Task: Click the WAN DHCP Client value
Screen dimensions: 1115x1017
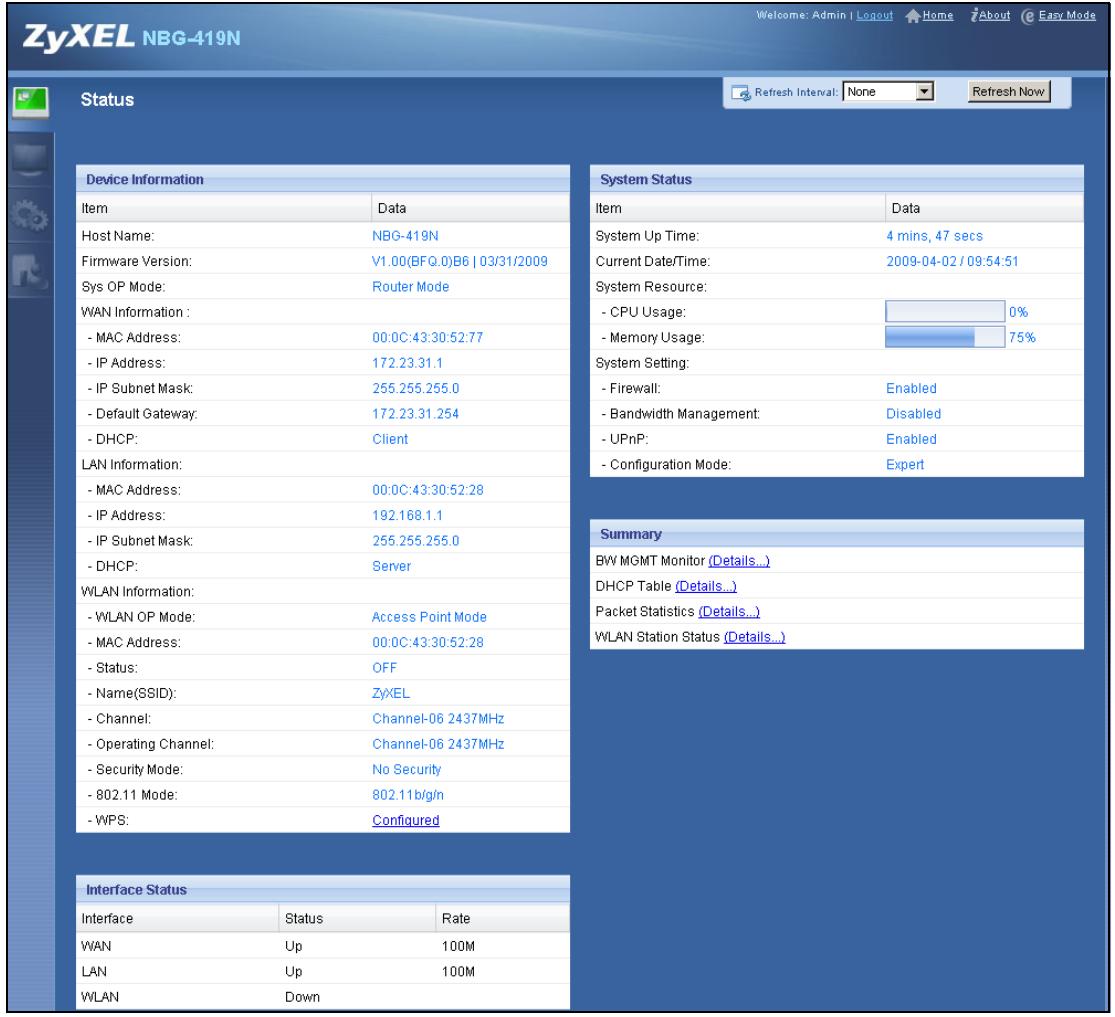Action: pyautogui.click(x=390, y=440)
